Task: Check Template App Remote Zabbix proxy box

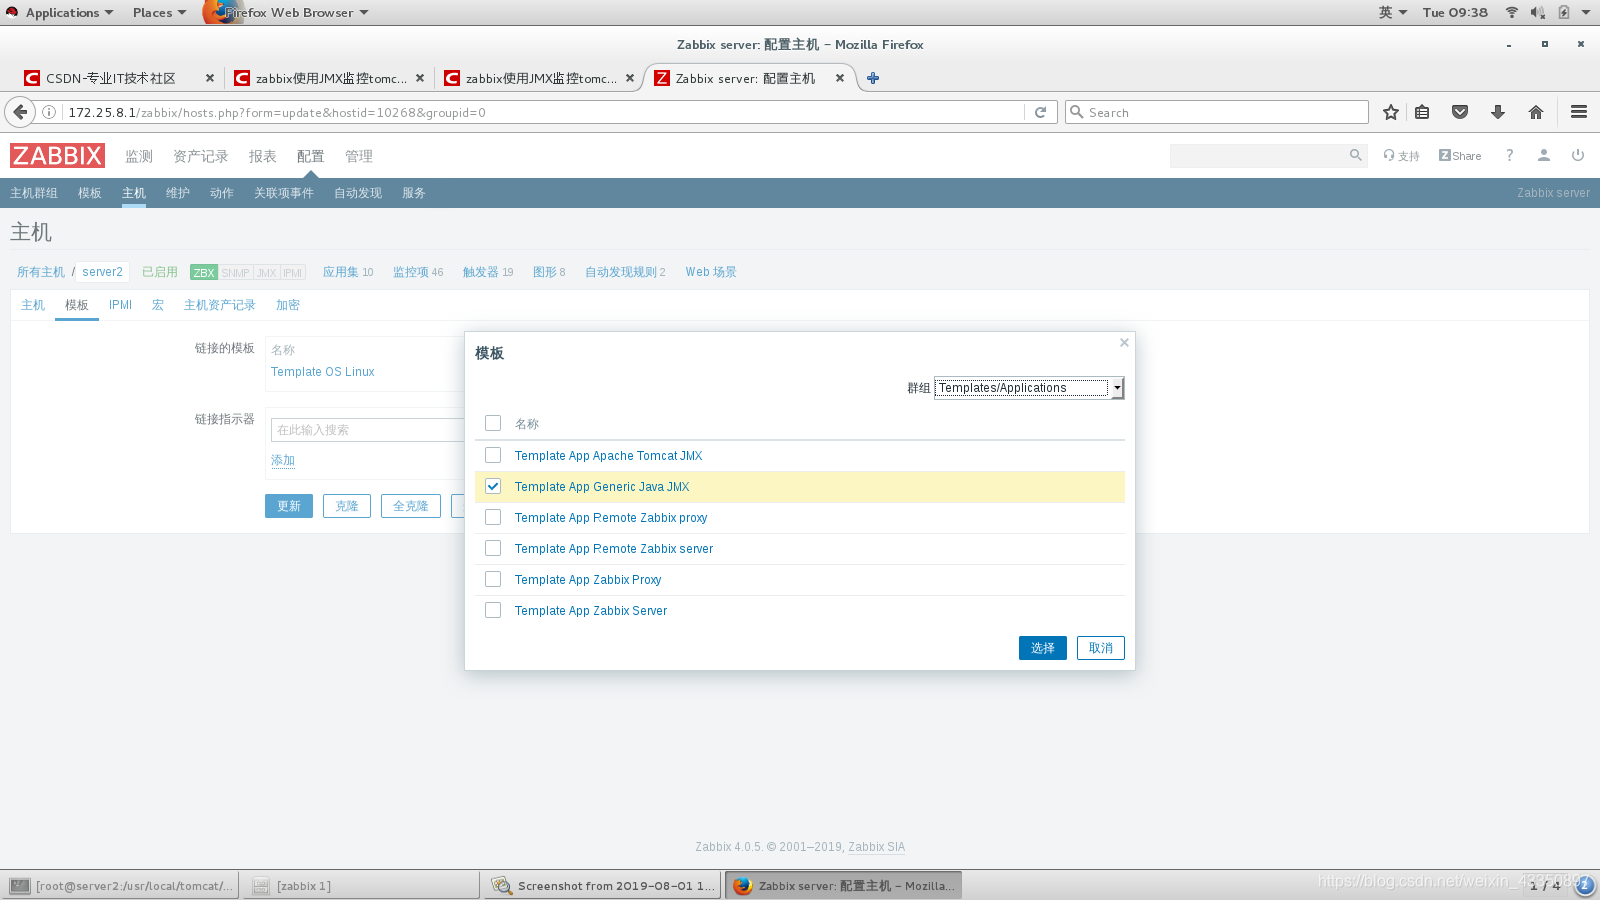Action: [x=493, y=517]
